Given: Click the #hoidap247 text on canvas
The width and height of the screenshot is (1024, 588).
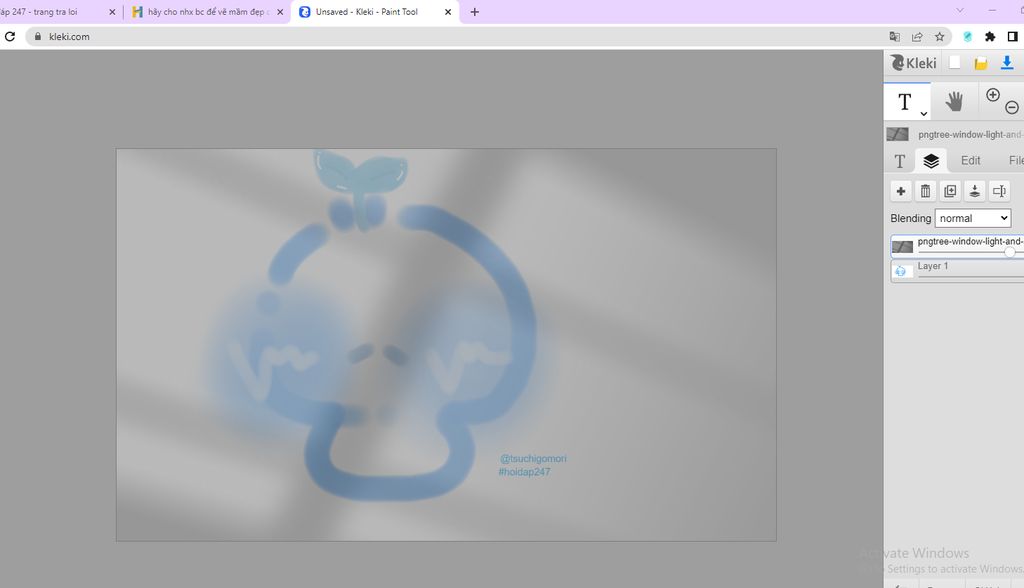Looking at the screenshot, I should click(524, 472).
